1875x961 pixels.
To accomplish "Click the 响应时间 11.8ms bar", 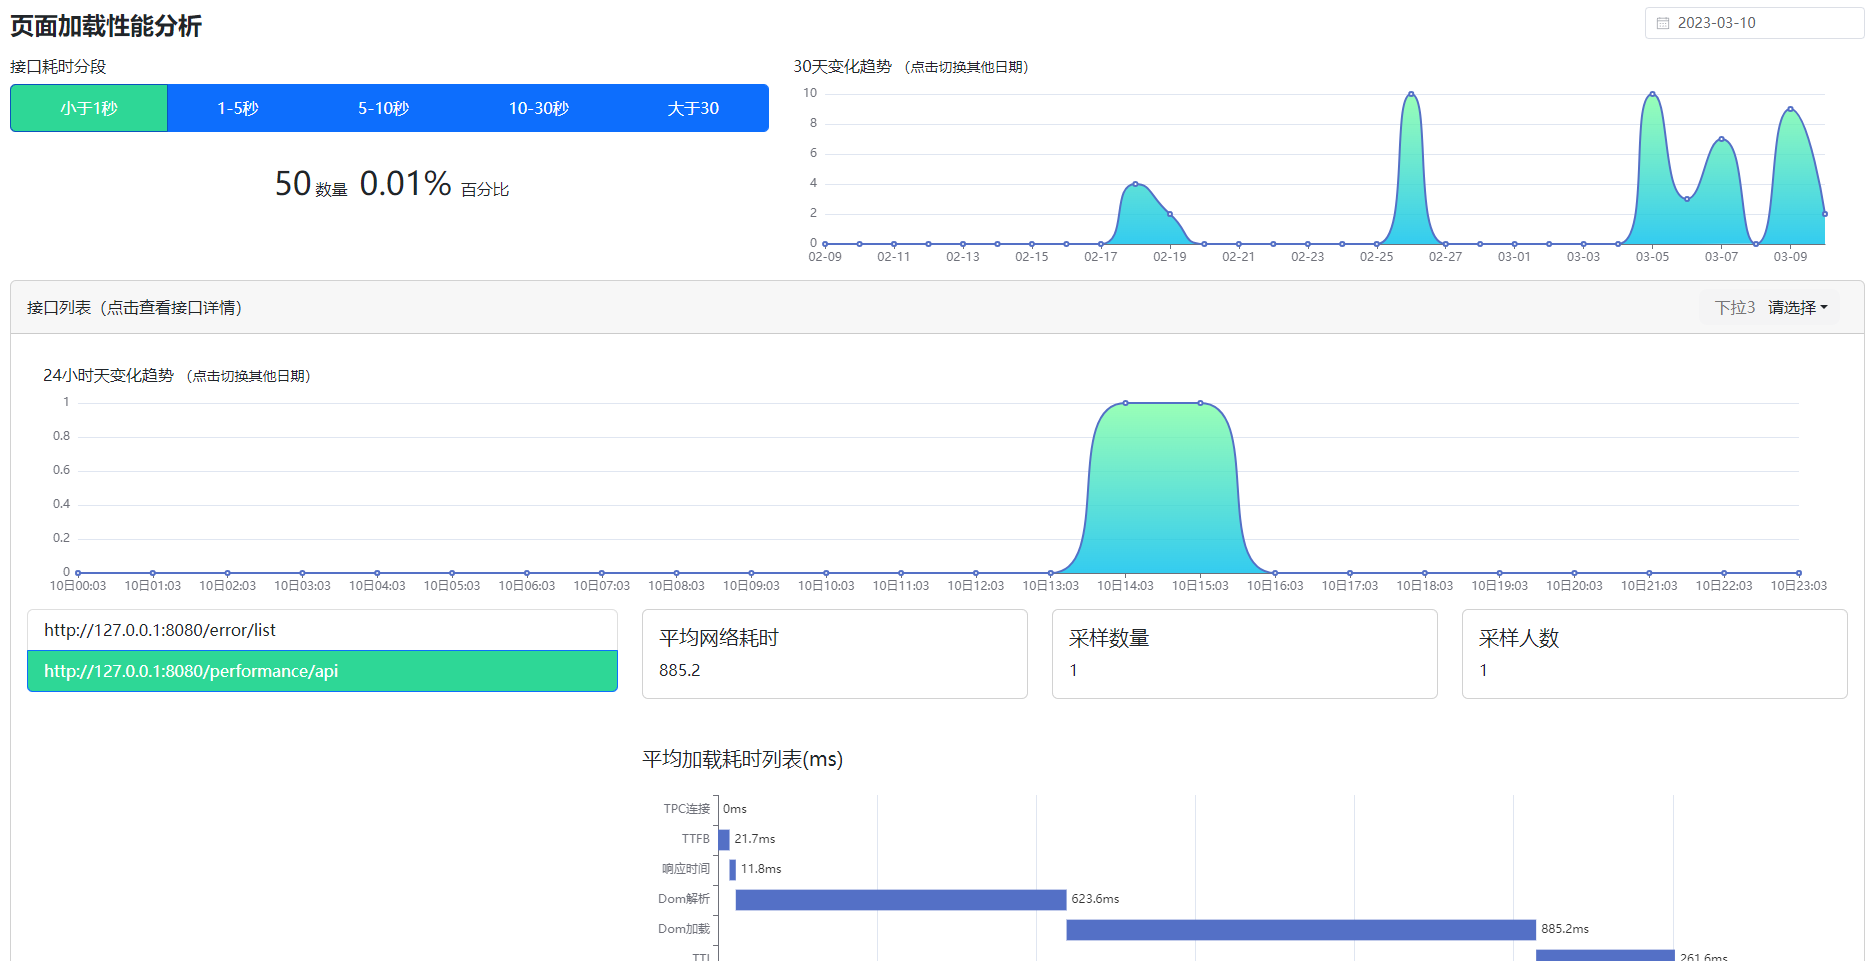I will tap(733, 869).
